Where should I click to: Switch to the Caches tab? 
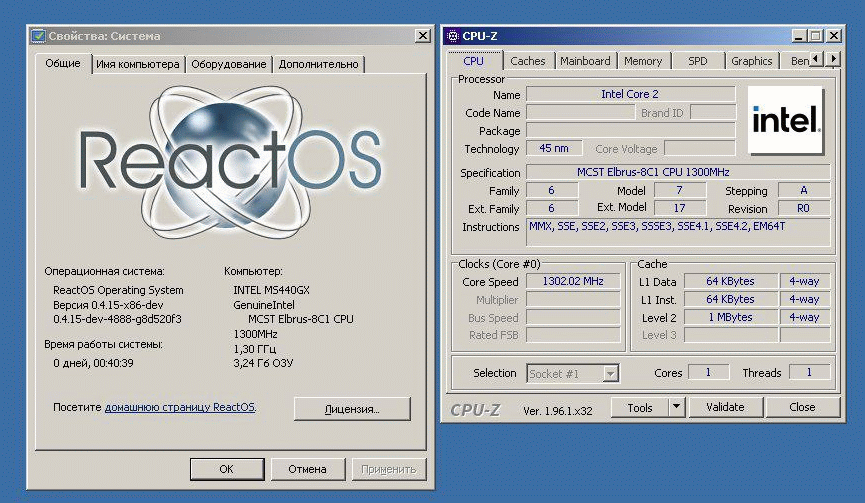(x=527, y=61)
